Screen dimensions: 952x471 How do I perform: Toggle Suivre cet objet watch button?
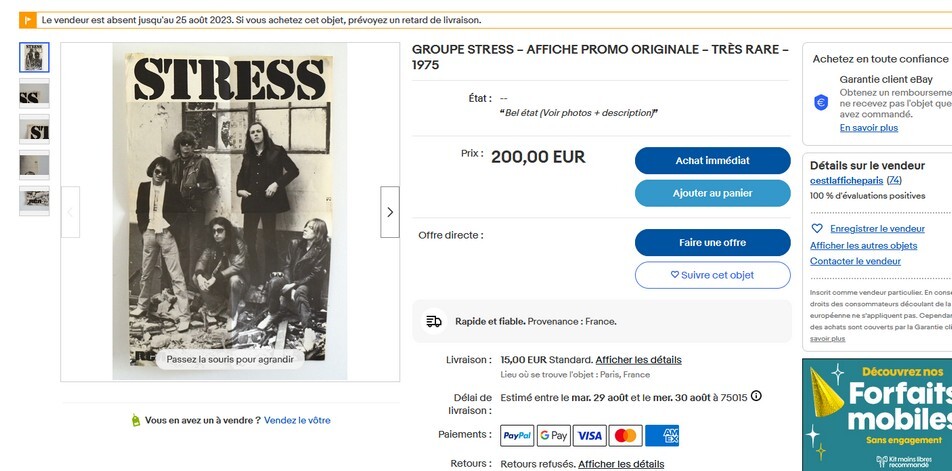click(712, 275)
